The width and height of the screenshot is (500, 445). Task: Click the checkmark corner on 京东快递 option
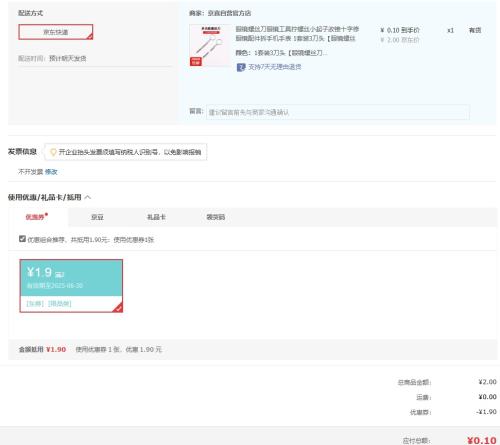click(x=90, y=37)
